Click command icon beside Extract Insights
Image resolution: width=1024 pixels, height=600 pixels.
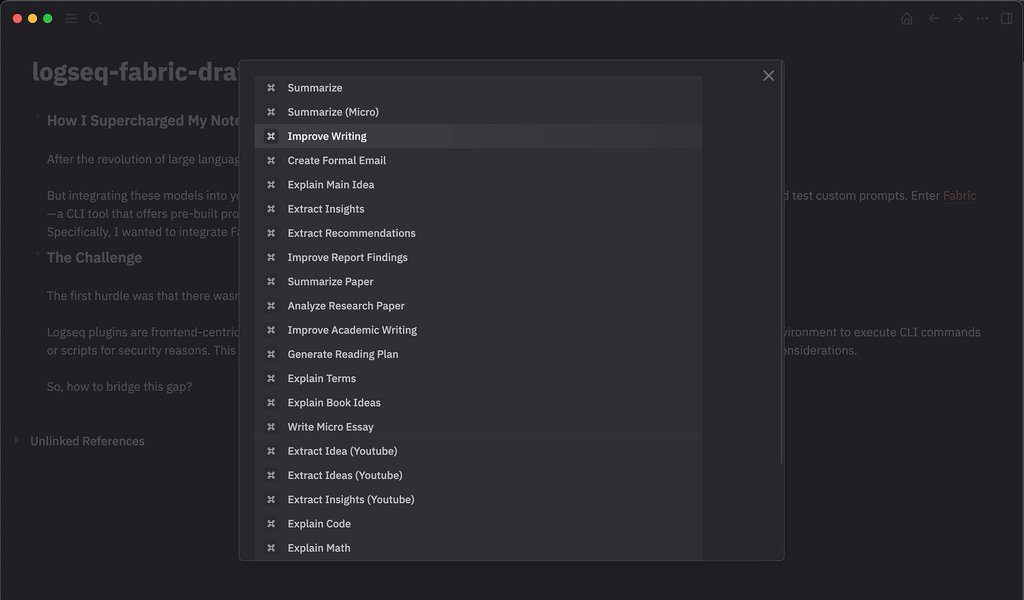point(271,208)
